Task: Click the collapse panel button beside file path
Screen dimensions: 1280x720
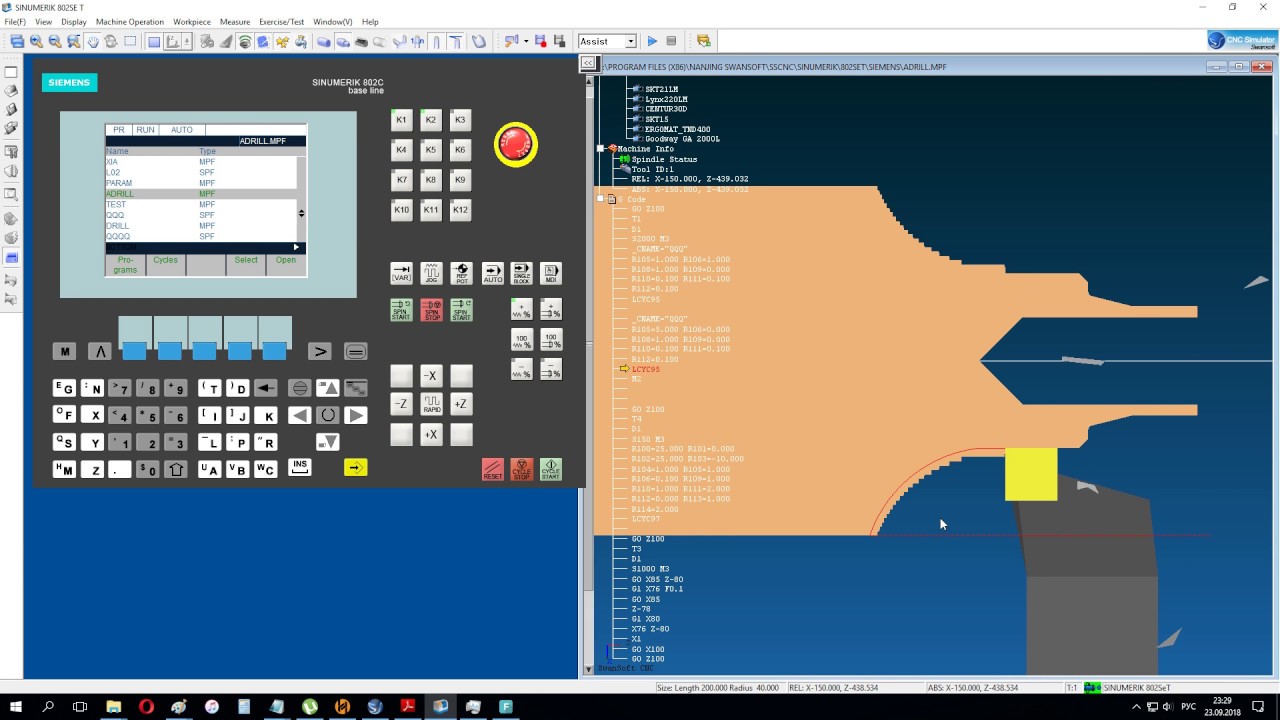Action: pos(588,63)
